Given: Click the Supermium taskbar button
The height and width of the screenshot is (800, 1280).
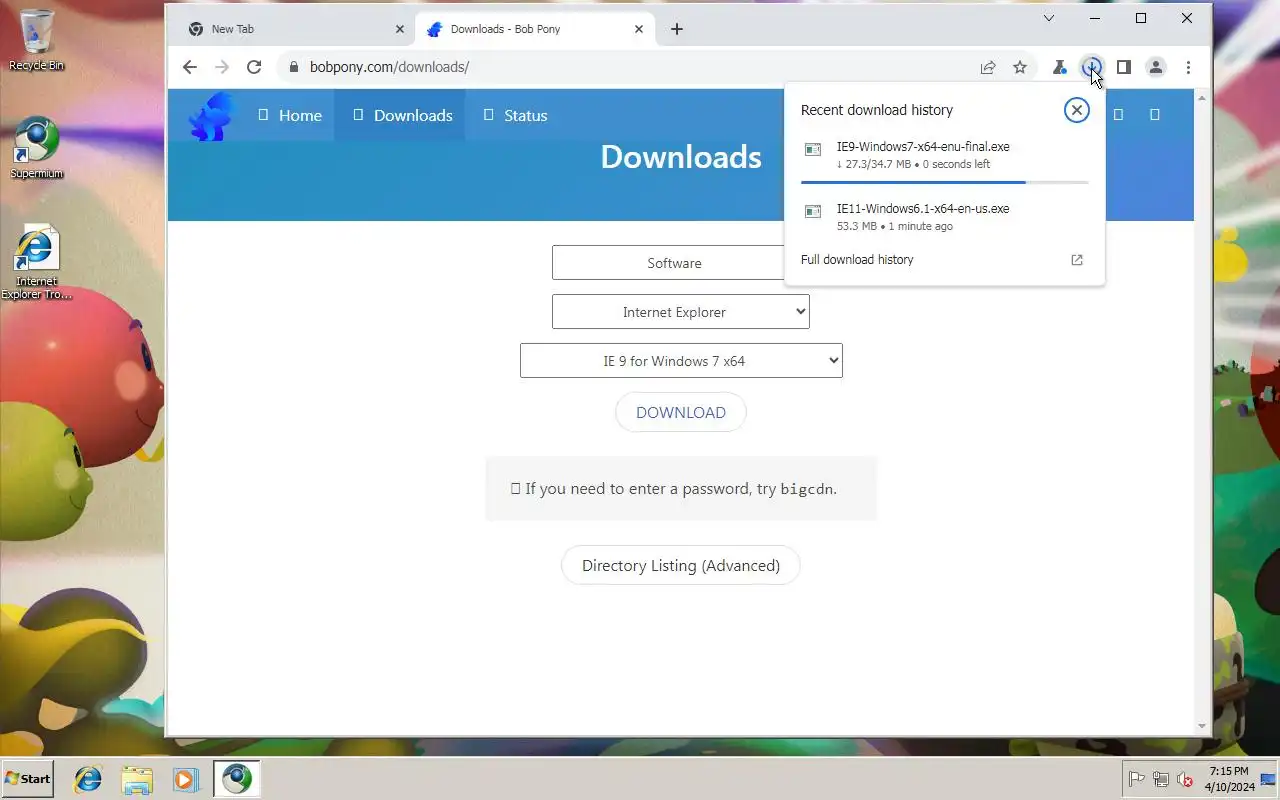Looking at the screenshot, I should (237, 779).
